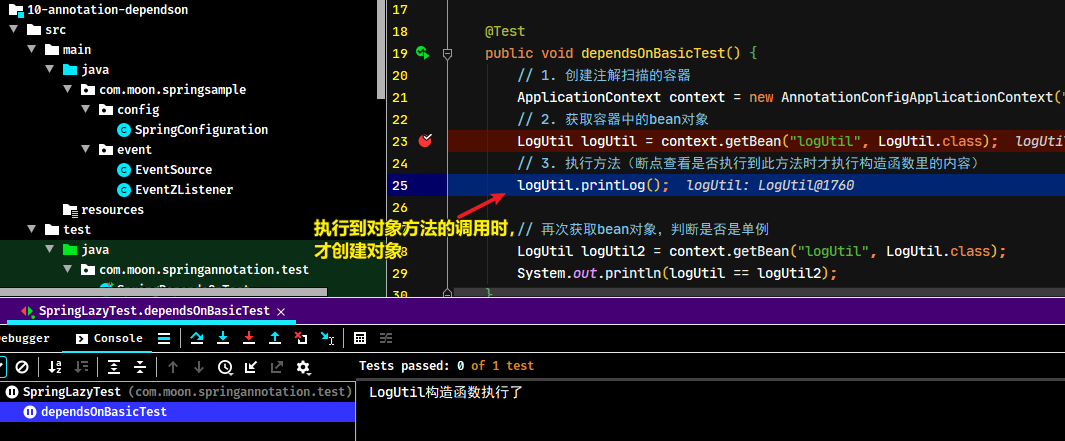Select dependsOnBasicTest in the test tree
The height and width of the screenshot is (441, 1065).
pyautogui.click(x=104, y=412)
